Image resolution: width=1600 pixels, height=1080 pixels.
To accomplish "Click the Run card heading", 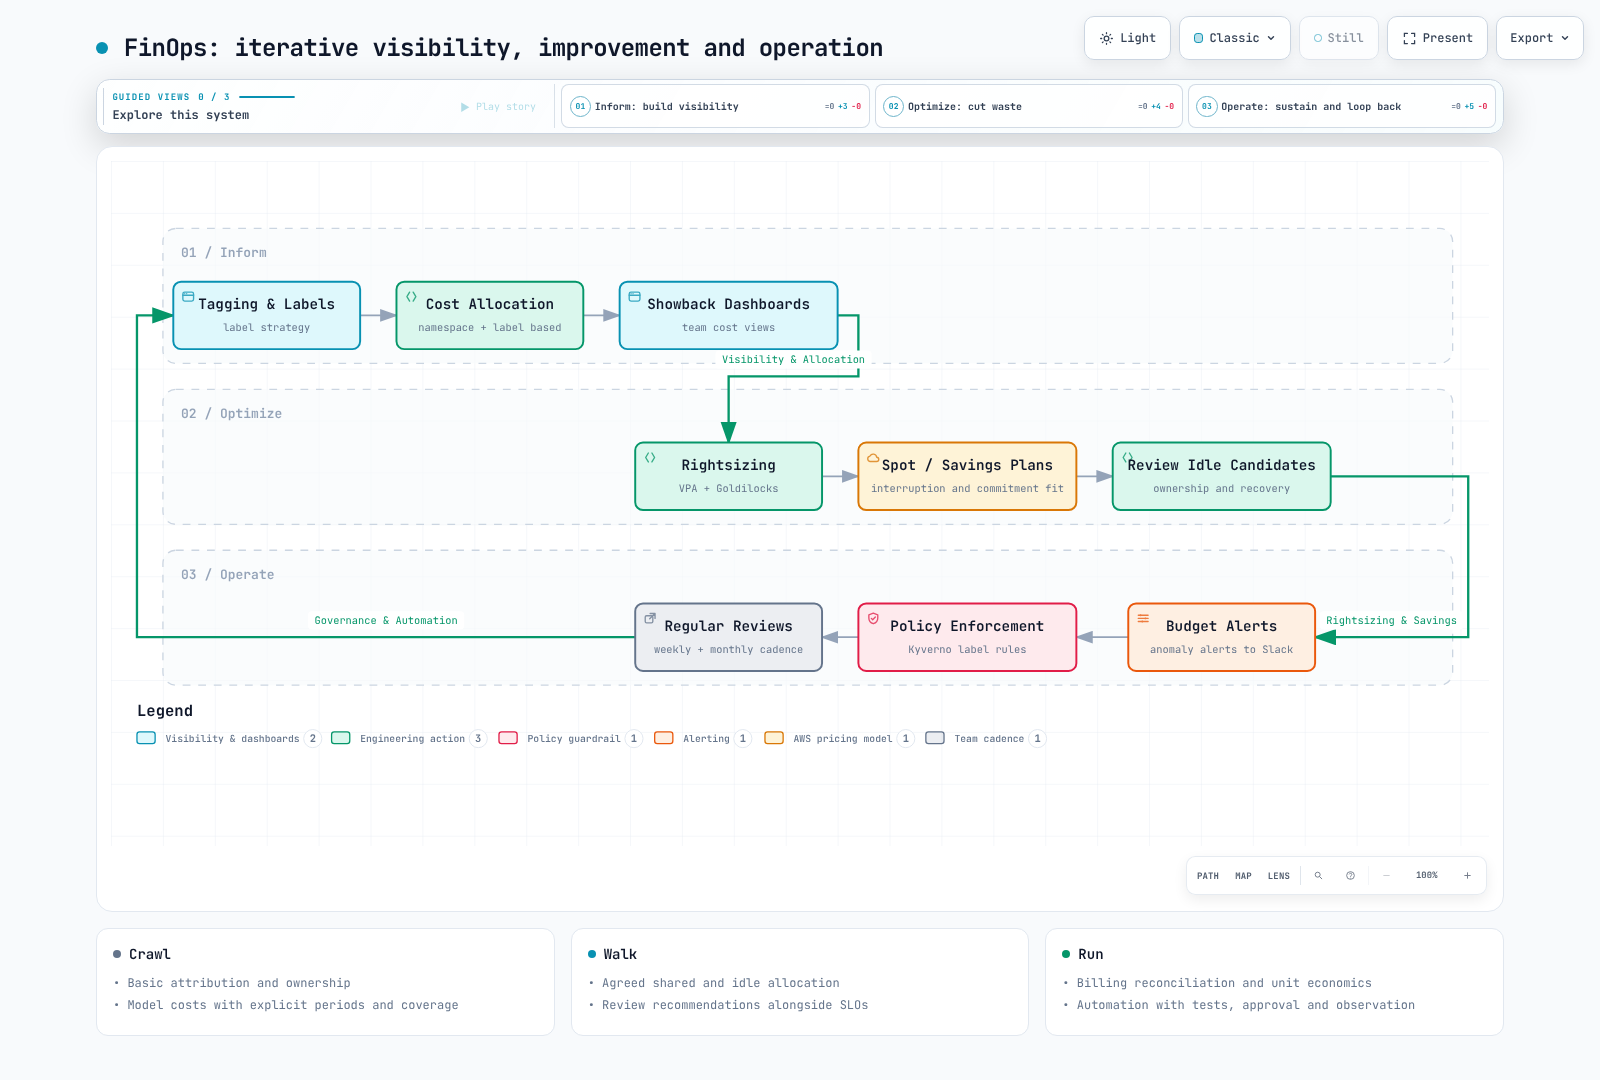I will 1090,955.
